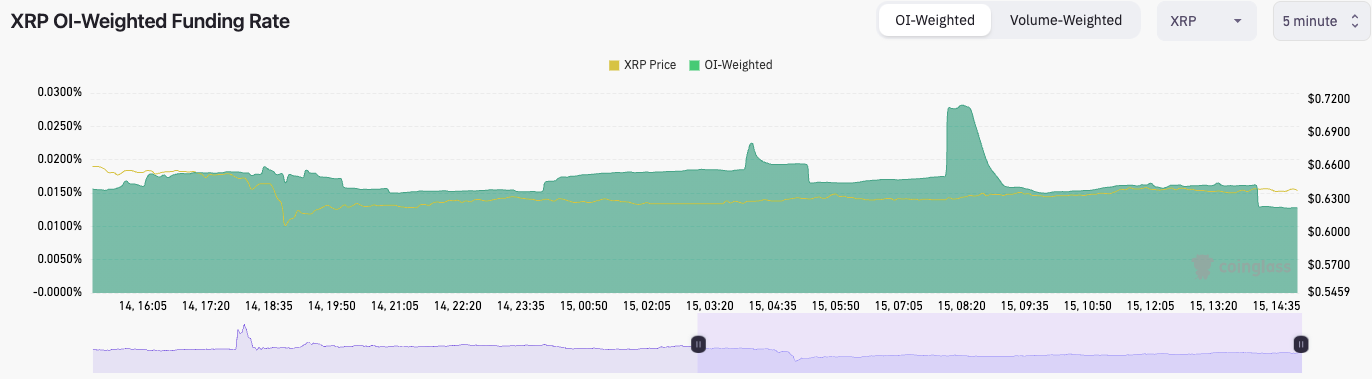The width and height of the screenshot is (1372, 379).
Task: Grab right range slider handle
Action: click(1300, 344)
